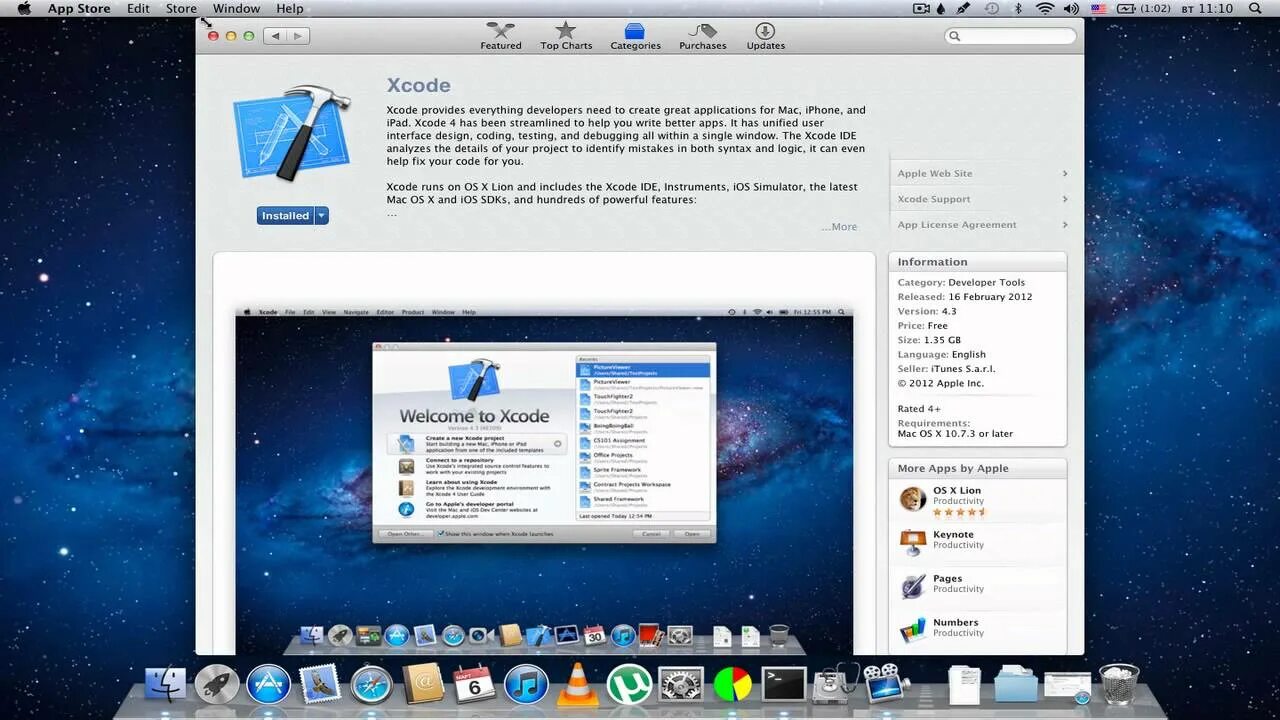Open the Updates section

pyautogui.click(x=765, y=36)
